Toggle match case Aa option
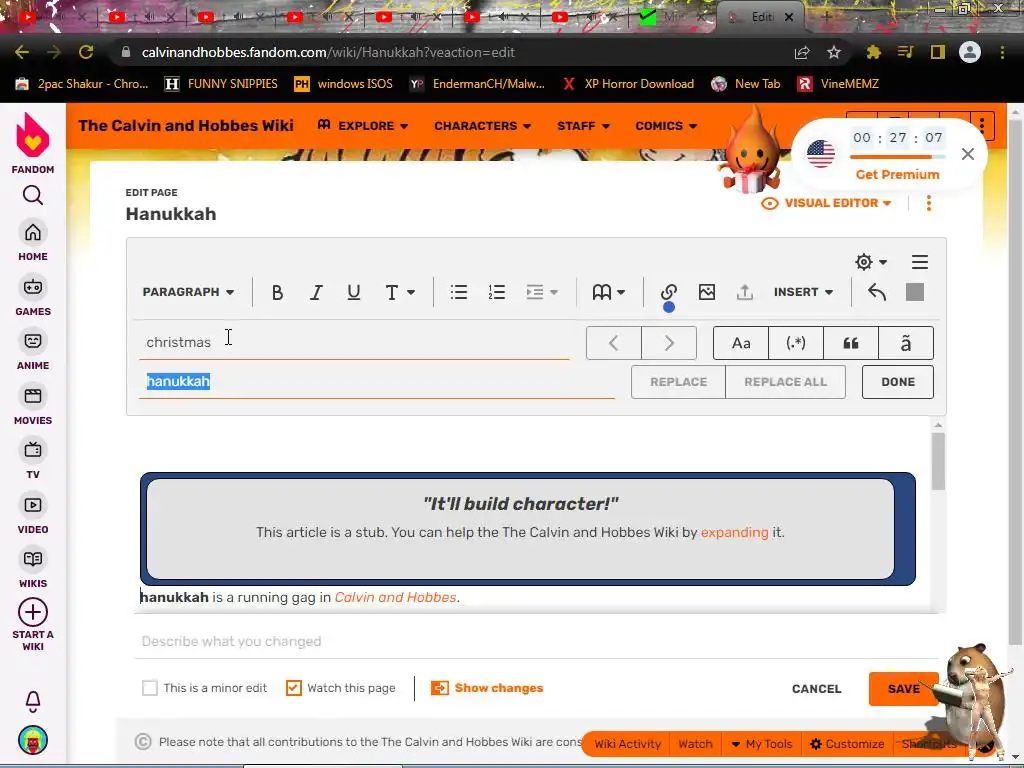 pyautogui.click(x=741, y=343)
